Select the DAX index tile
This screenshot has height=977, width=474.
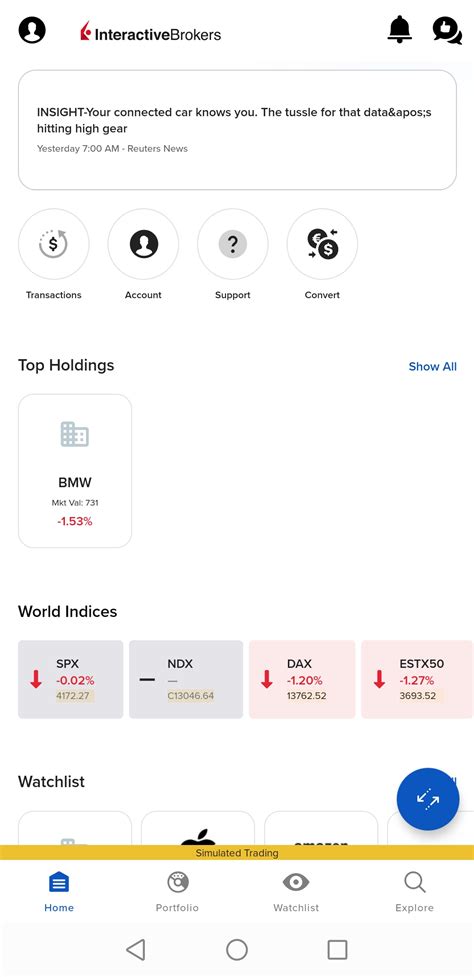(x=302, y=679)
